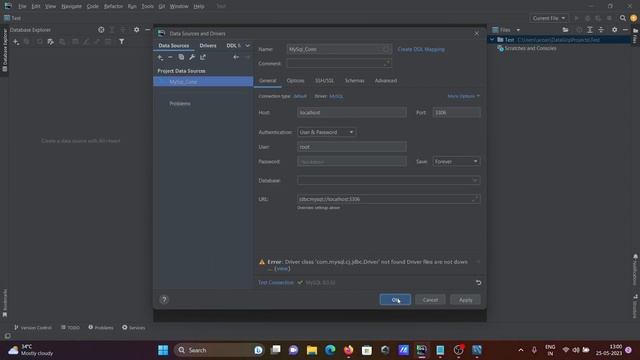This screenshot has width=640, height=360.
Task: Open the Refactor menu
Action: 113,7
